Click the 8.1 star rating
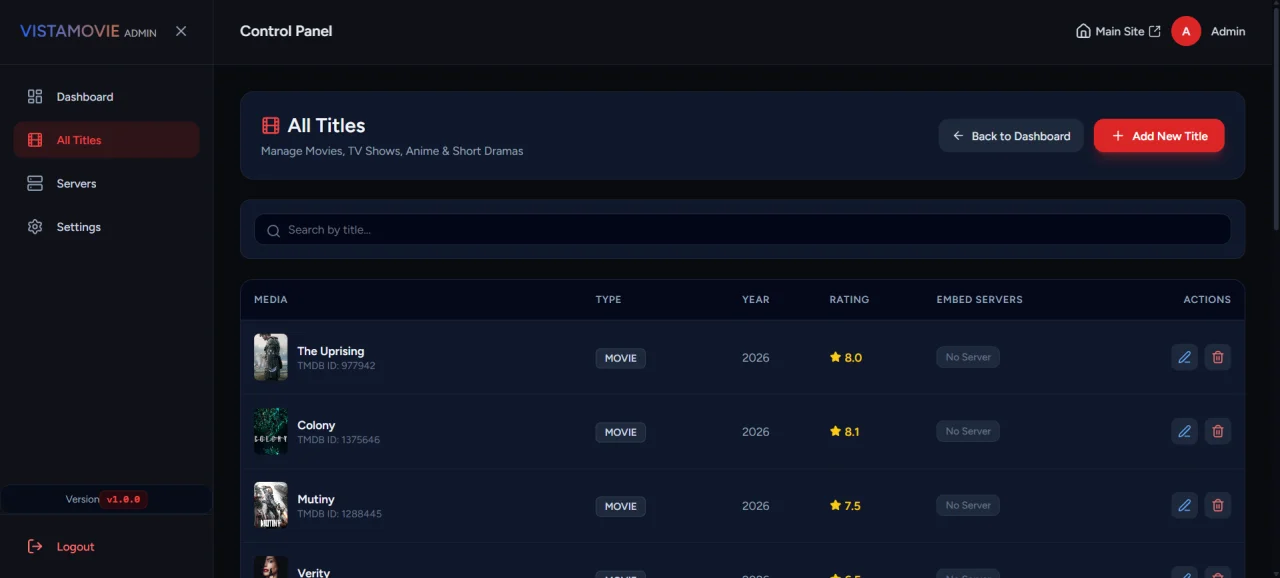 [x=845, y=432]
